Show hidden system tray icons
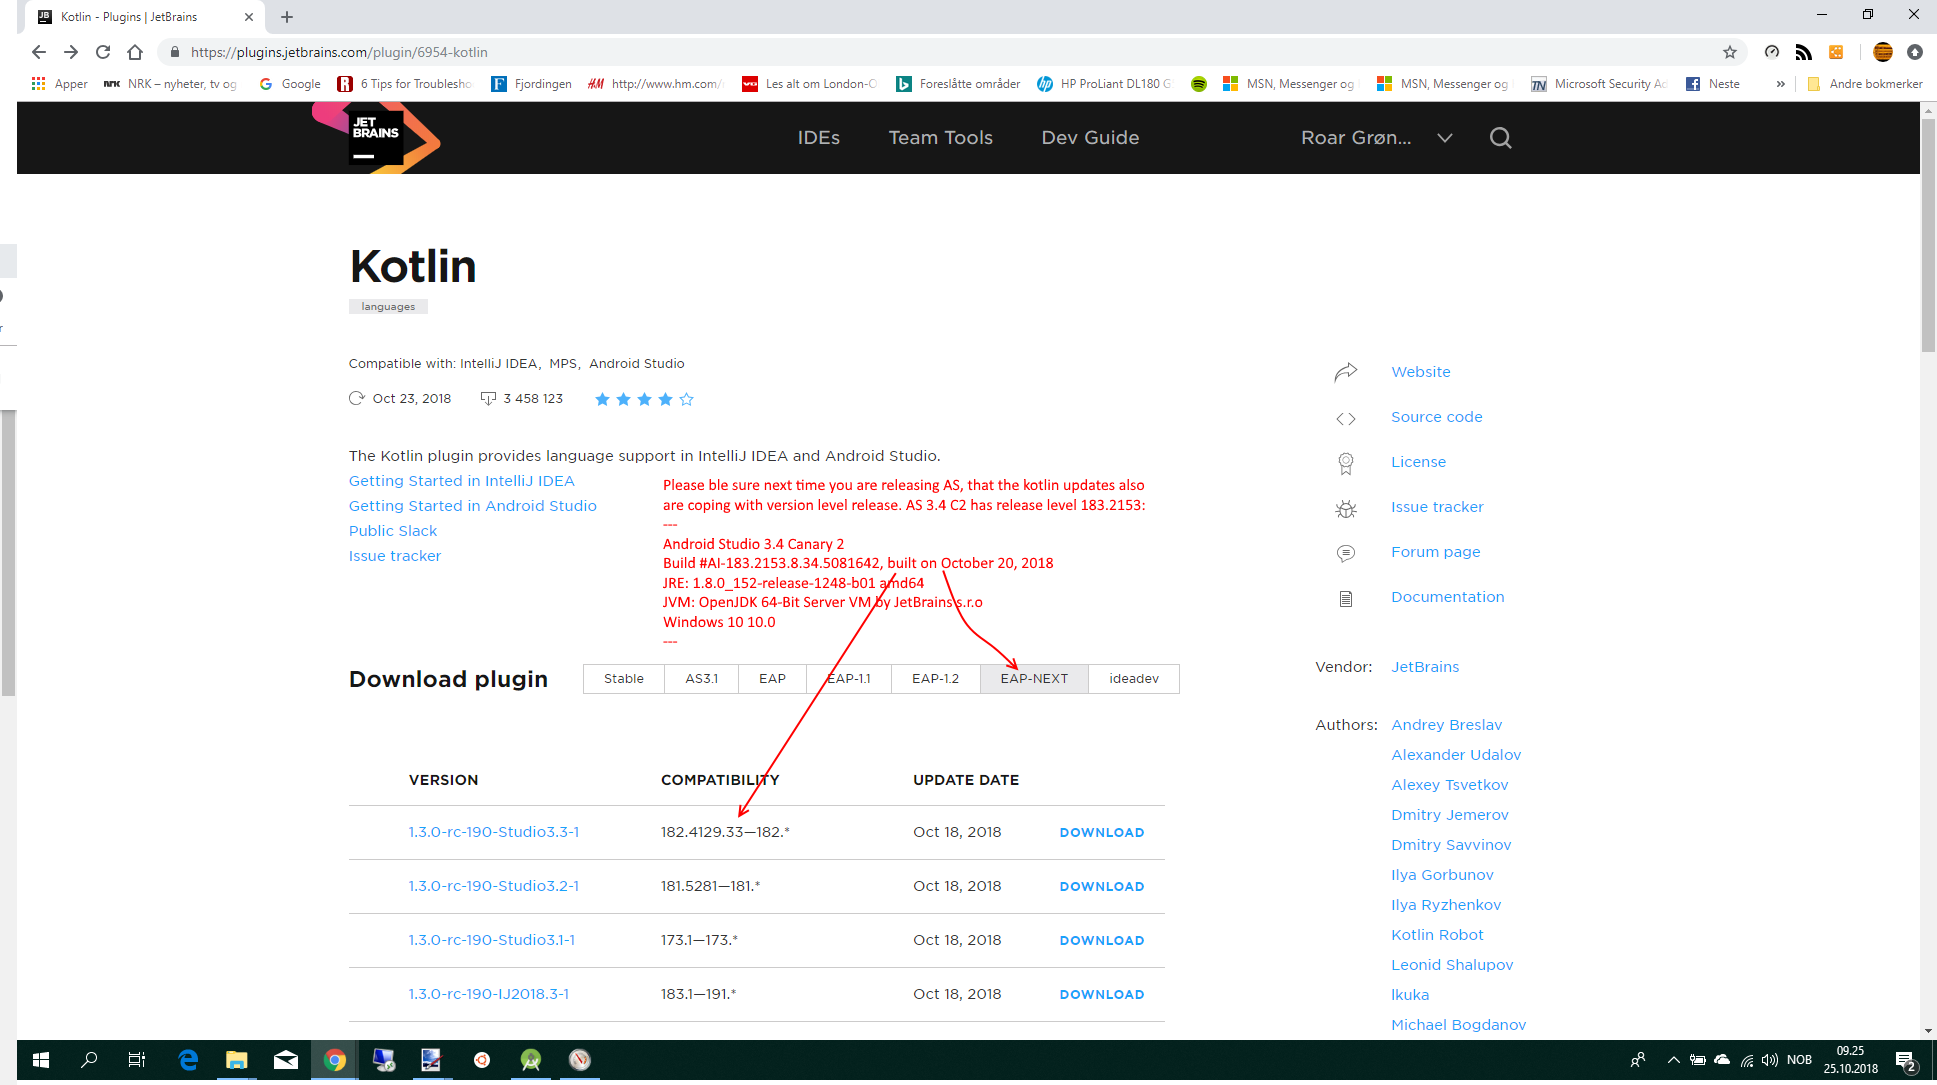1937x1085 pixels. 1673,1060
